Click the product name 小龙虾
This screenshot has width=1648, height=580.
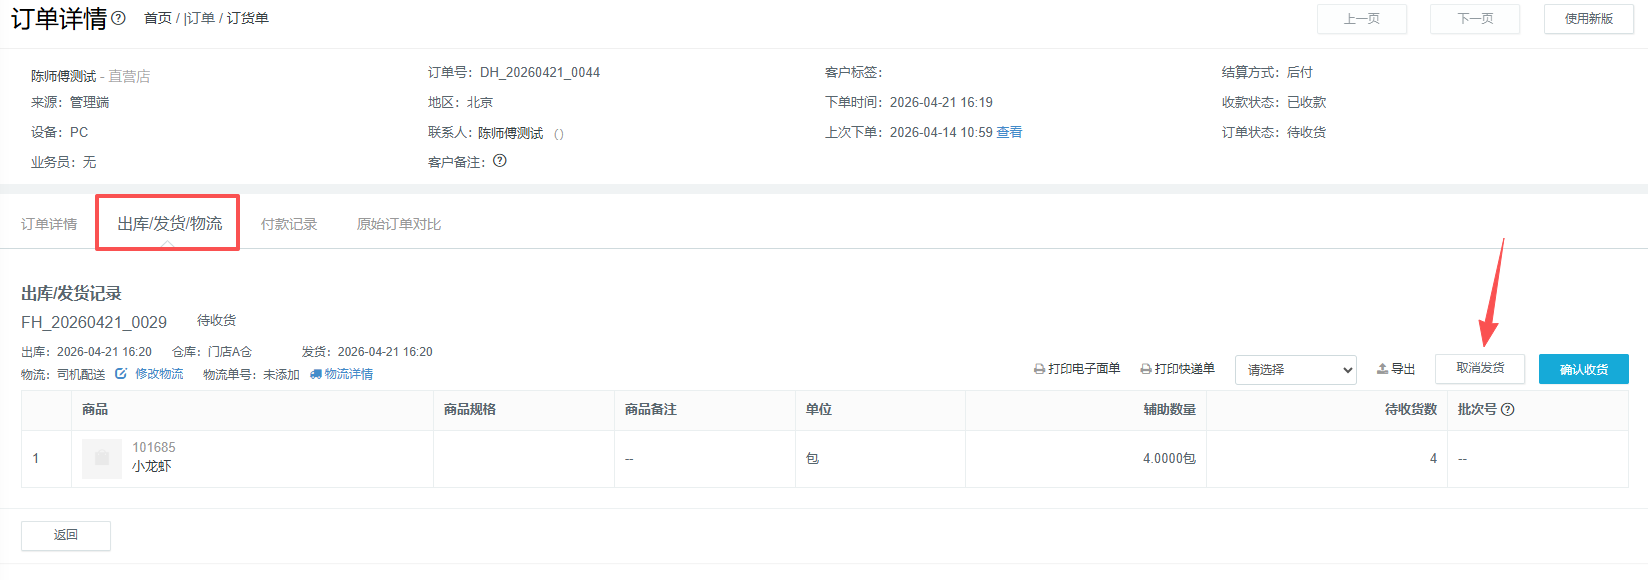(x=152, y=466)
